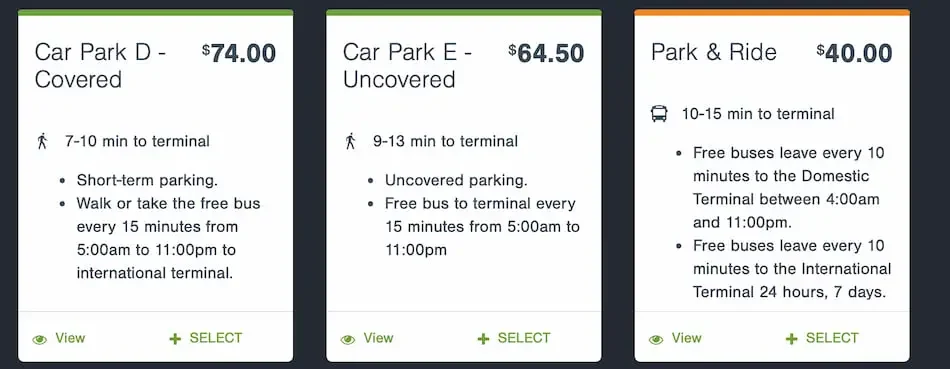The image size is (950, 369).
Task: View details of Park & Ride
Action: coord(676,338)
